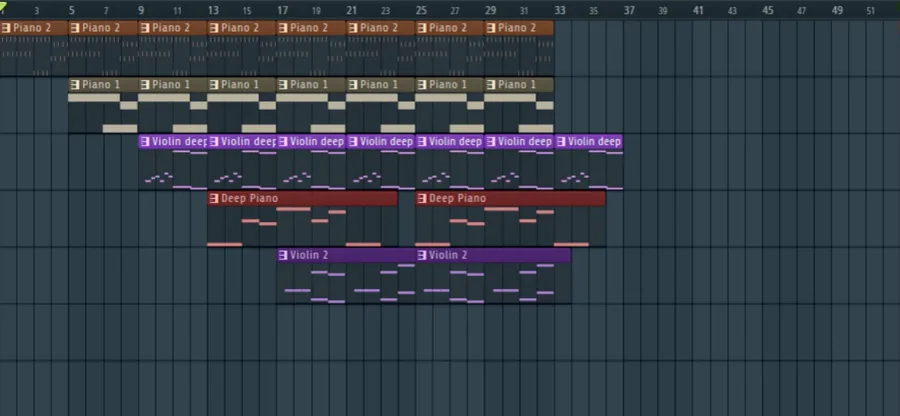
Task: Jump to bar 35 on timeline ruler
Action: (x=594, y=11)
